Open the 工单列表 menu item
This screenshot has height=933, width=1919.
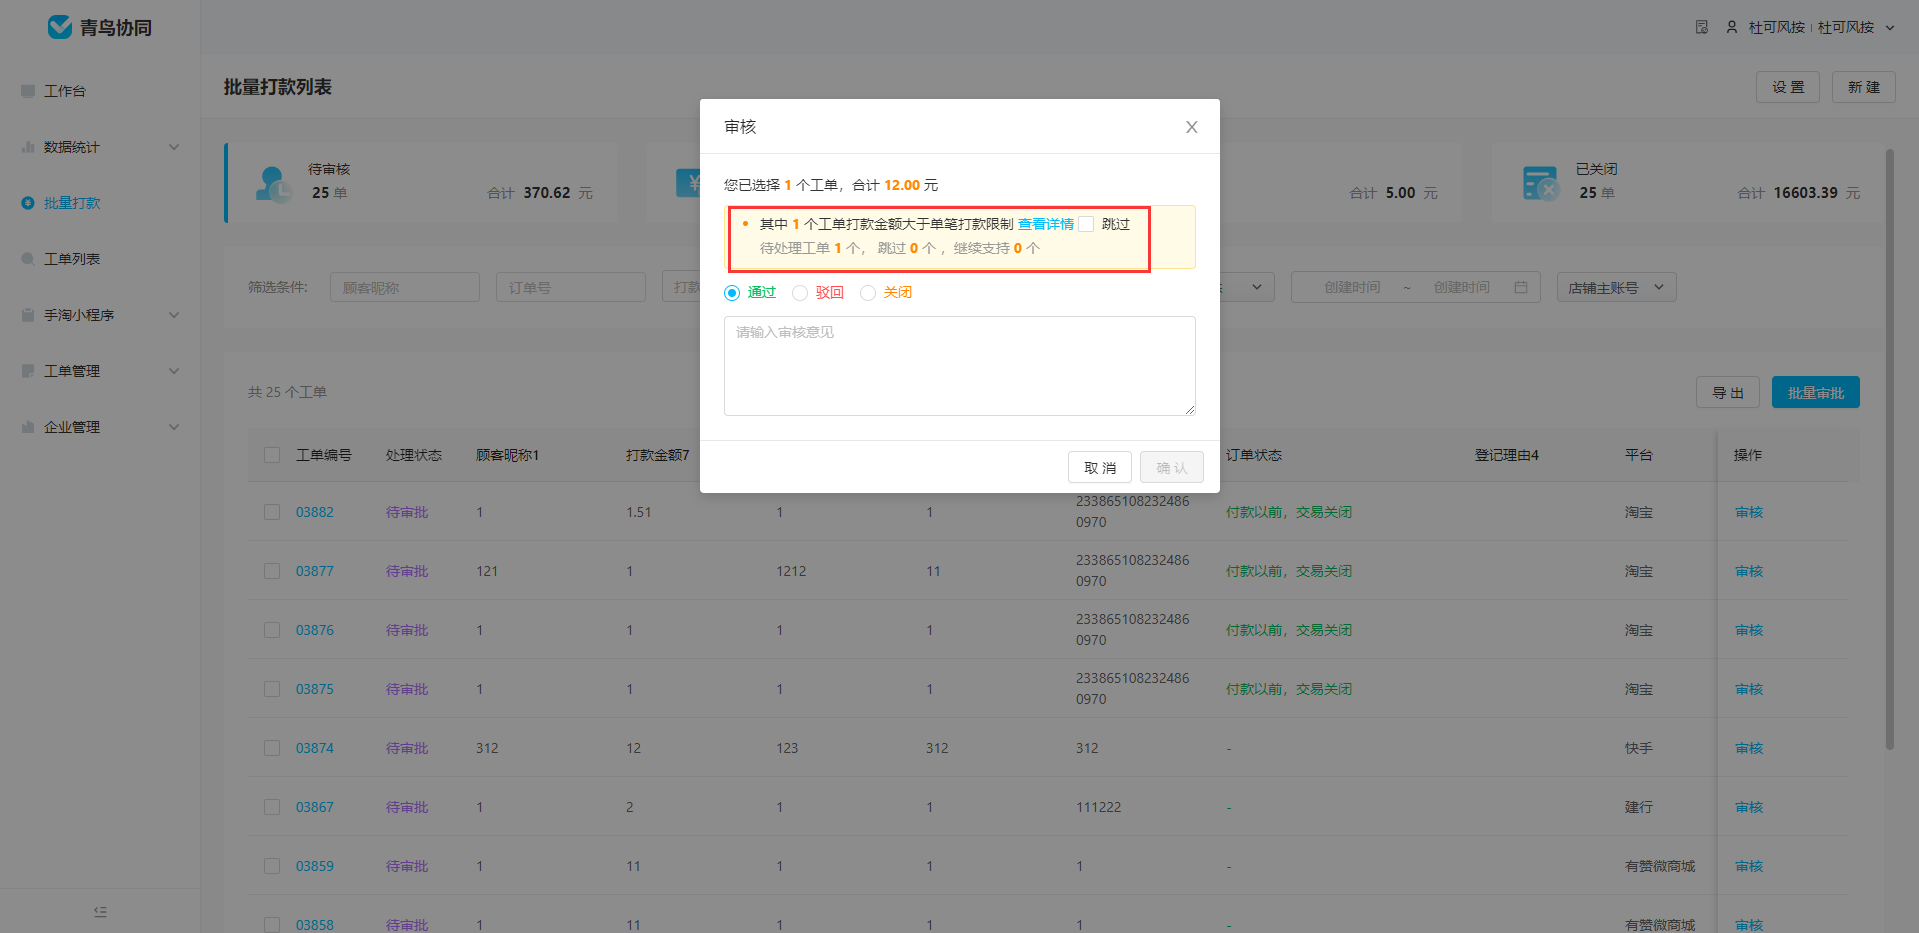pos(100,259)
